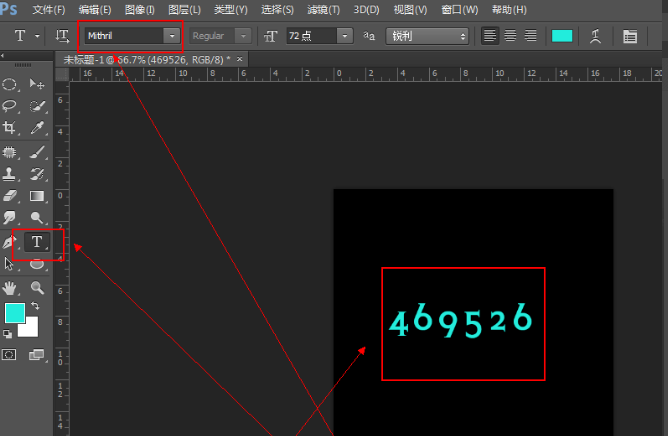Switch to the 未标题-1 document tab

[x=147, y=60]
